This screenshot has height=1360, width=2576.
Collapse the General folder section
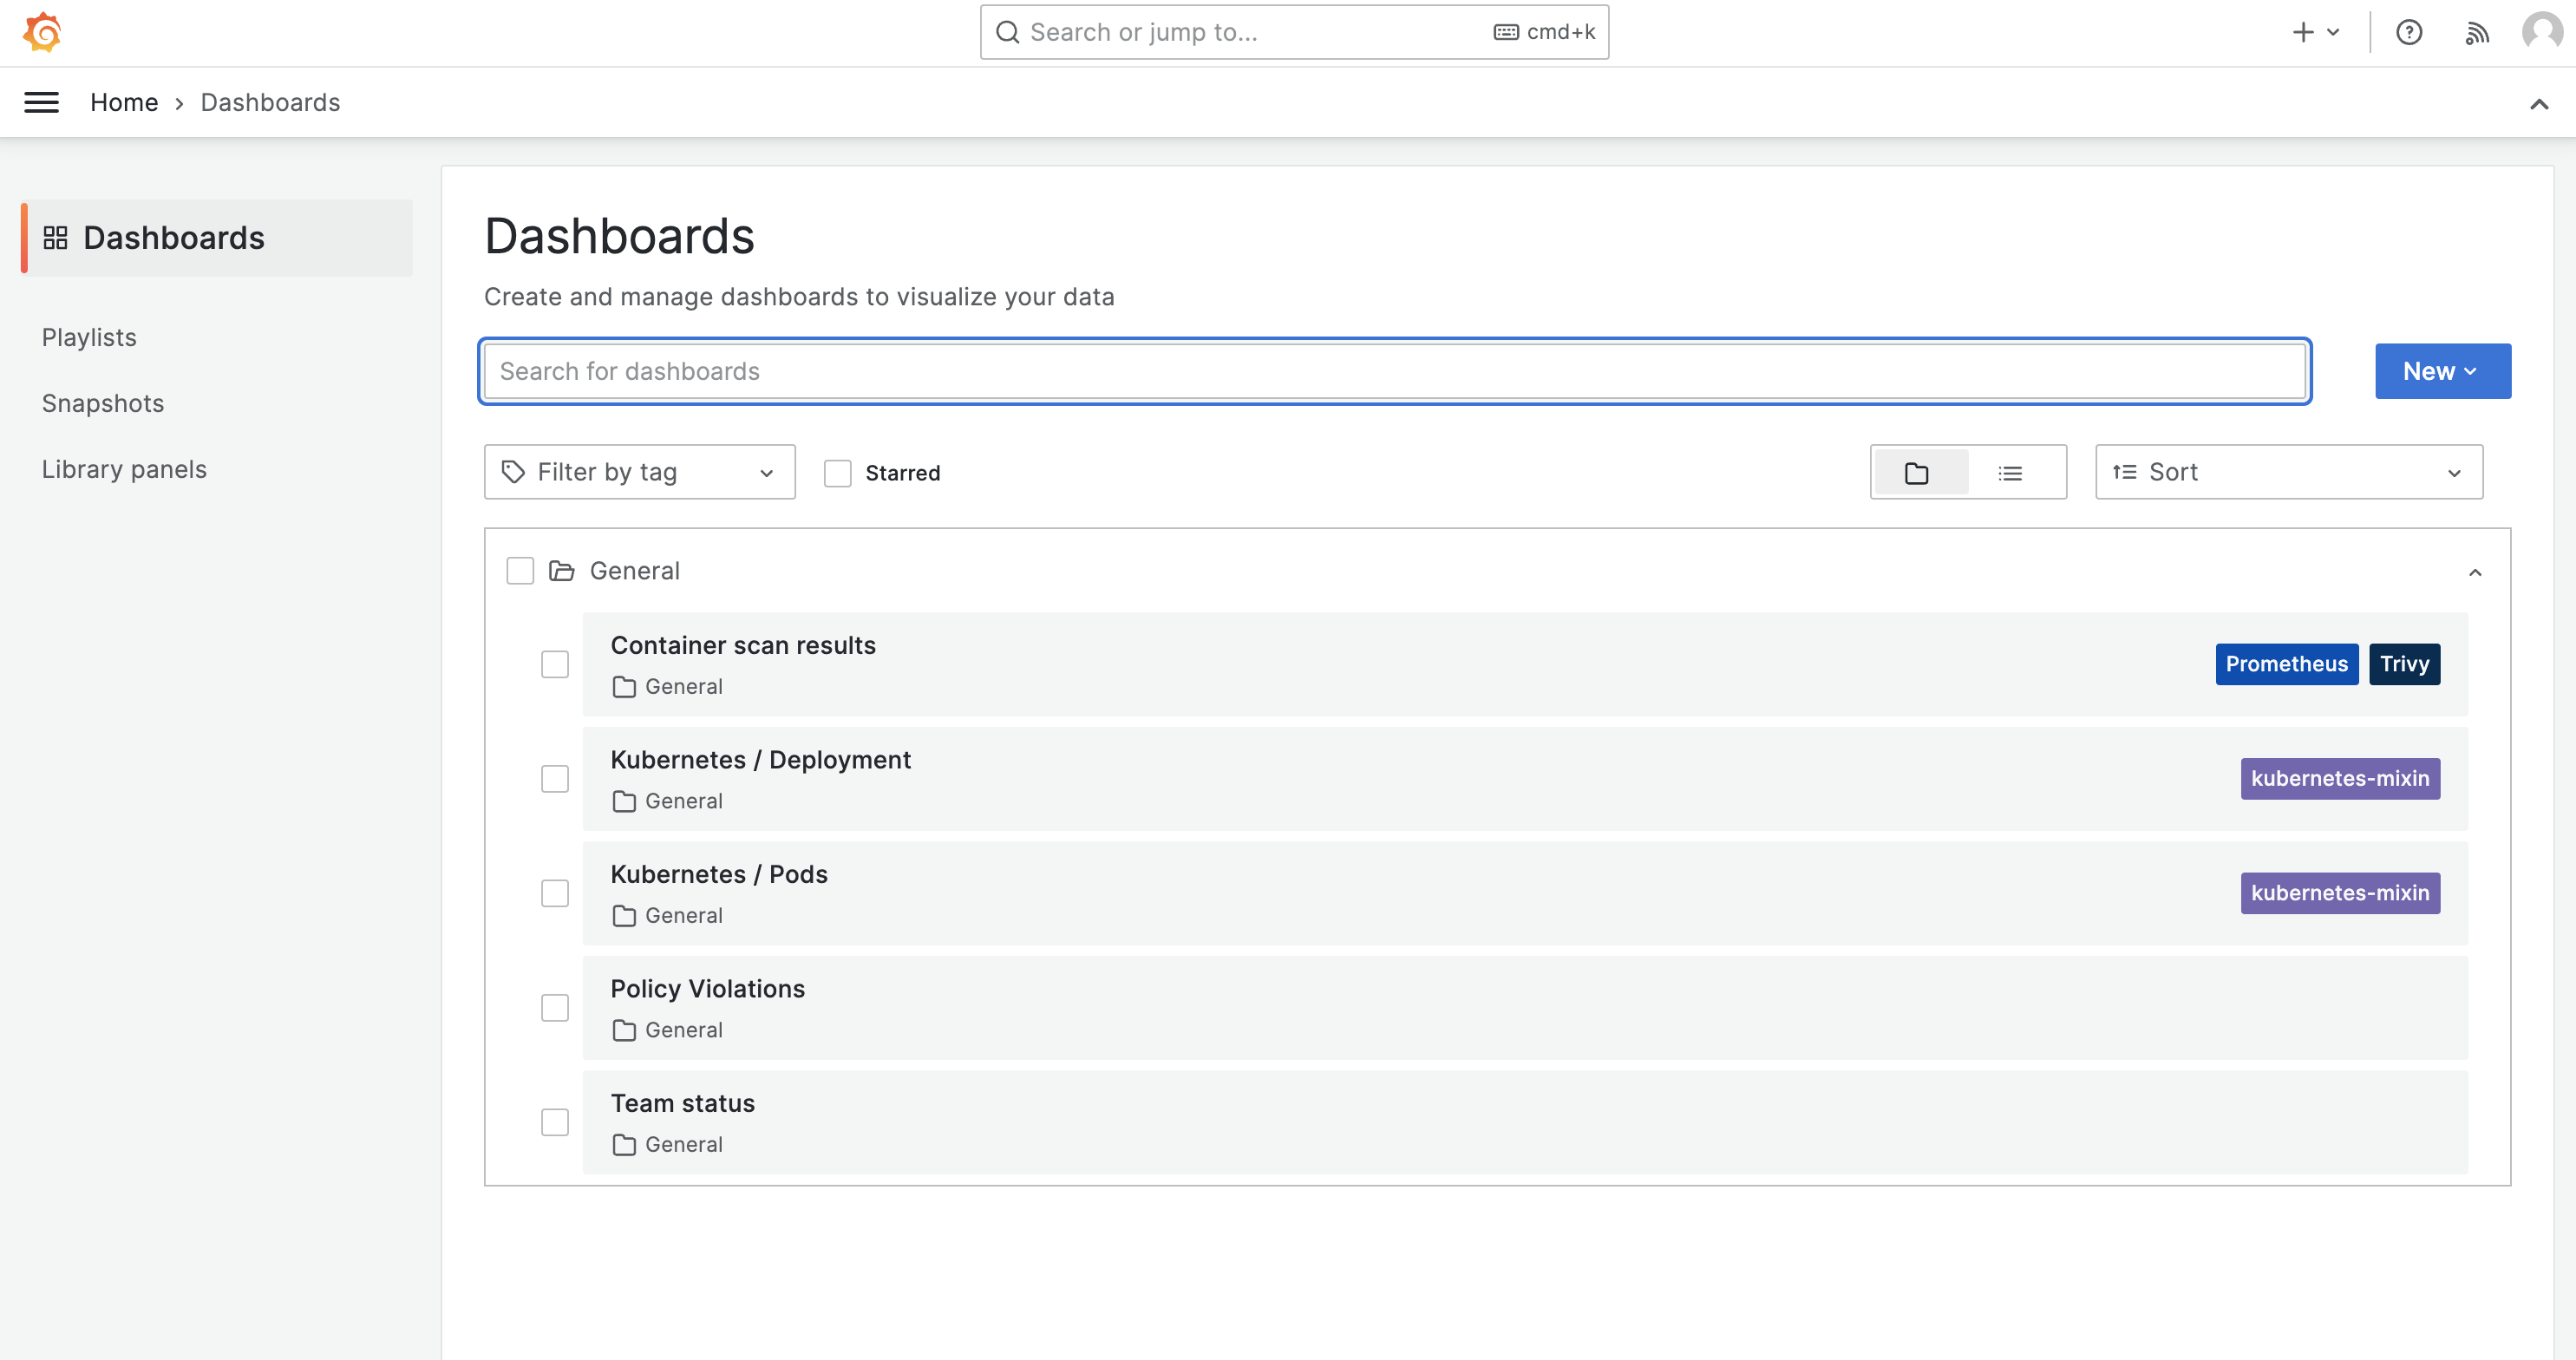(x=2475, y=572)
